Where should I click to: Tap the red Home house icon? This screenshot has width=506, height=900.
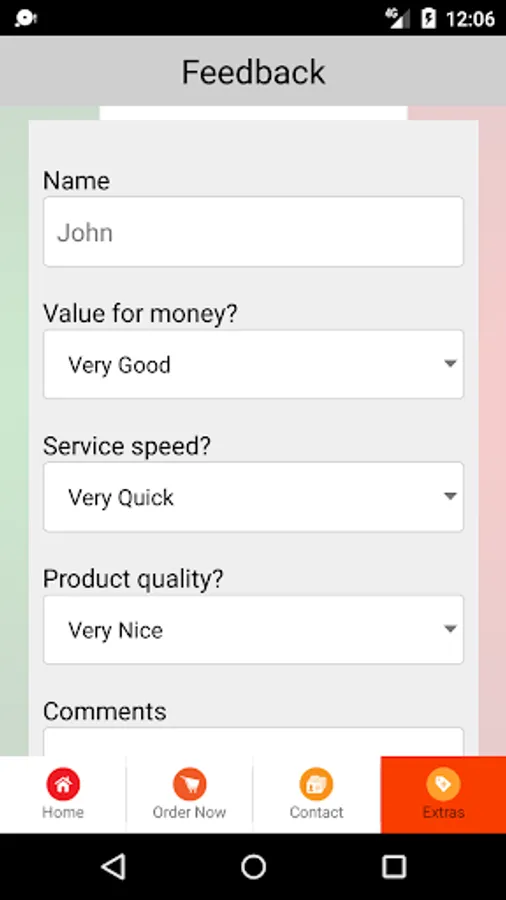coord(63,783)
